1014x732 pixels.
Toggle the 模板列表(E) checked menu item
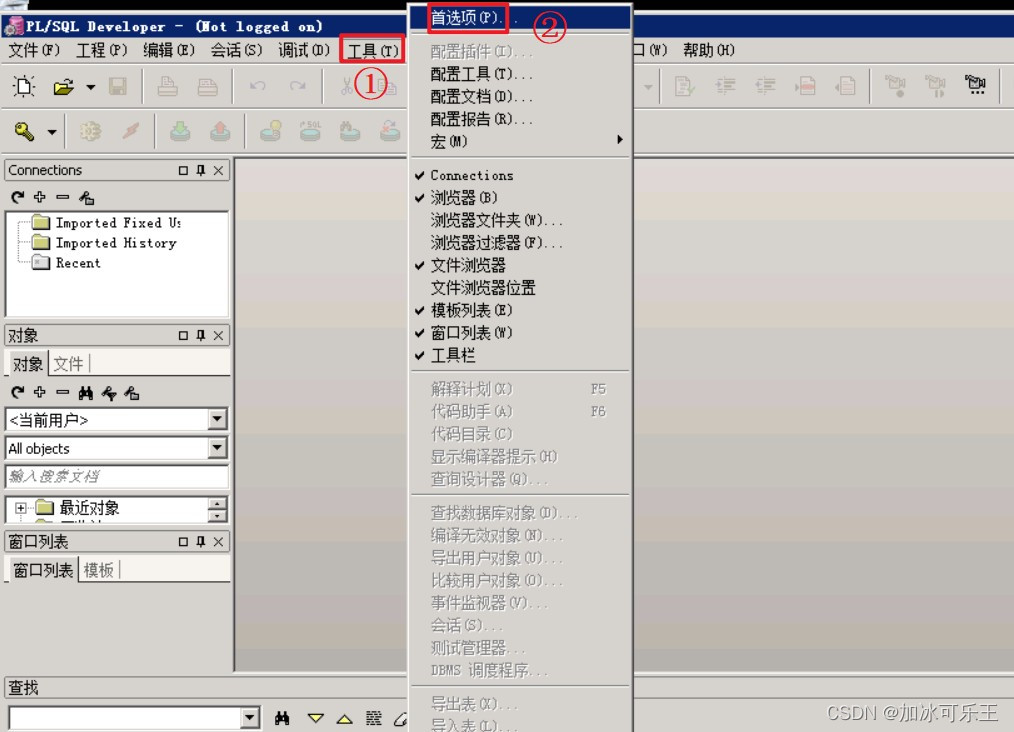(471, 310)
